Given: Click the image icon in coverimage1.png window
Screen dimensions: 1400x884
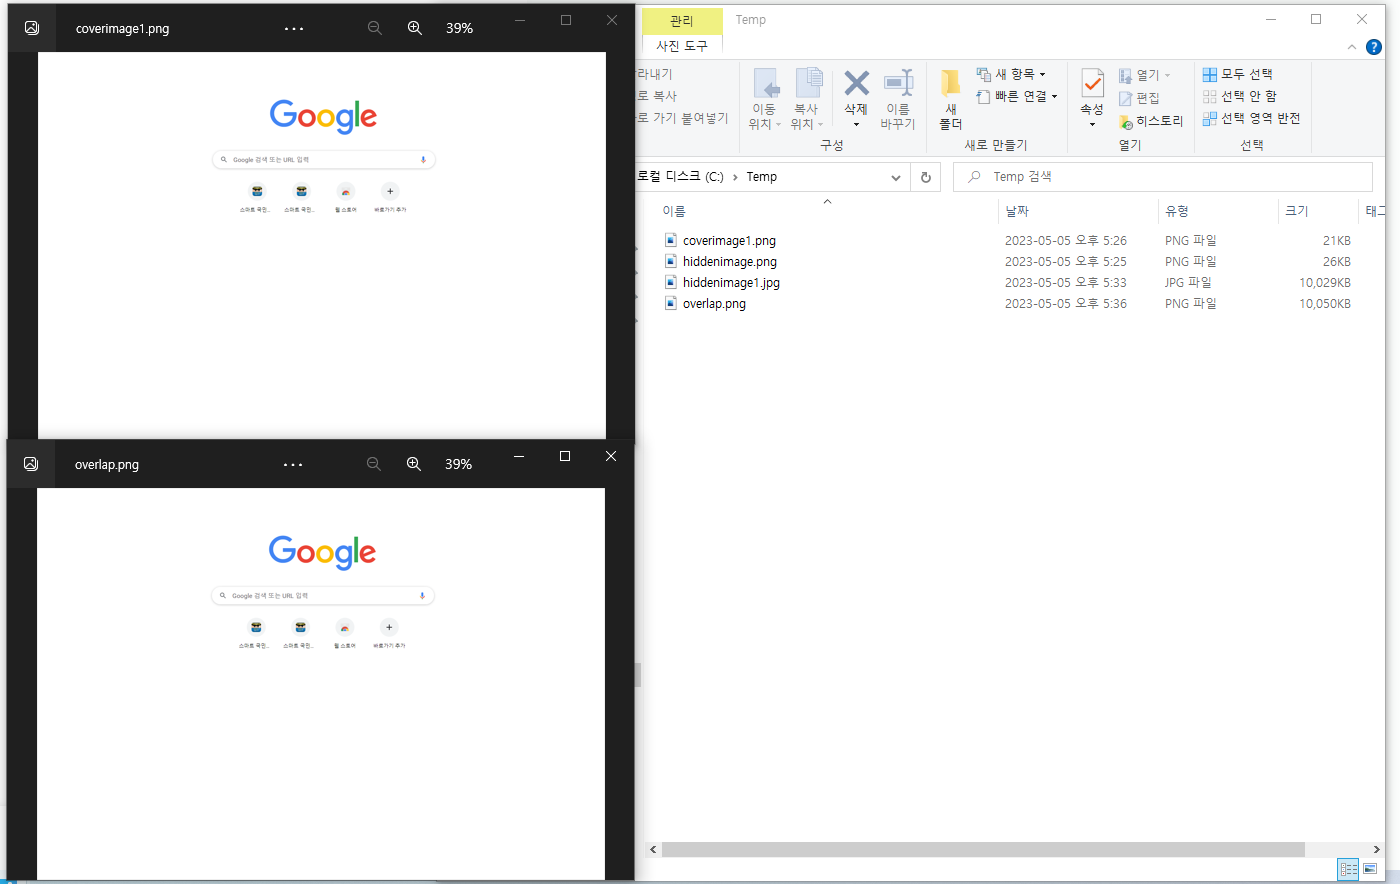Looking at the screenshot, I should pyautogui.click(x=32, y=28).
